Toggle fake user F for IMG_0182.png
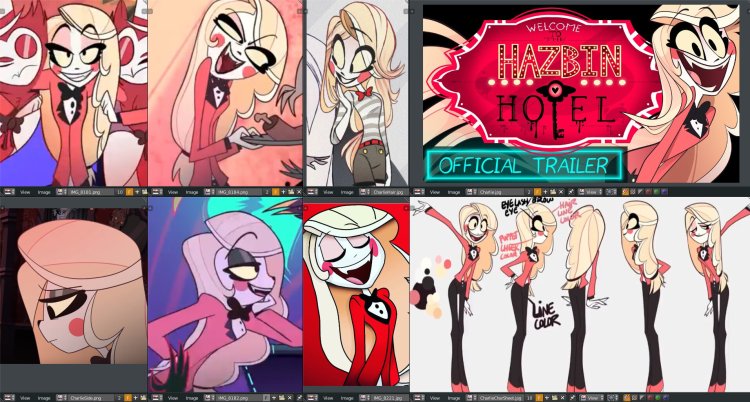 266,397
